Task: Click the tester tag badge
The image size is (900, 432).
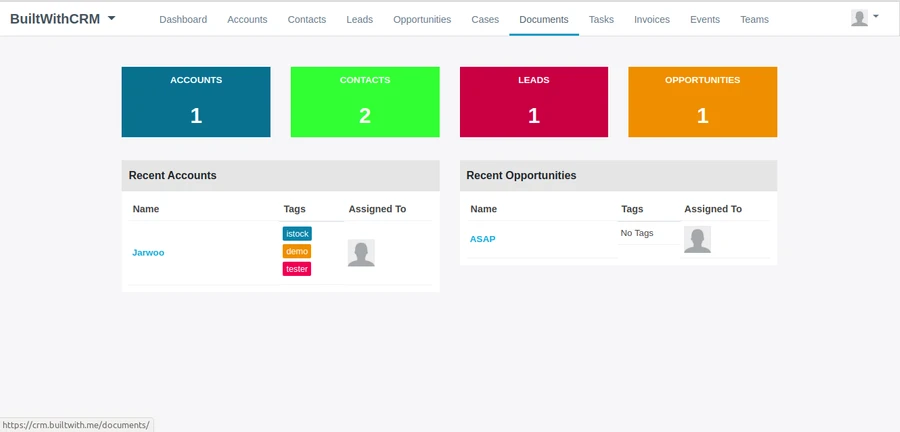Action: coord(297,269)
